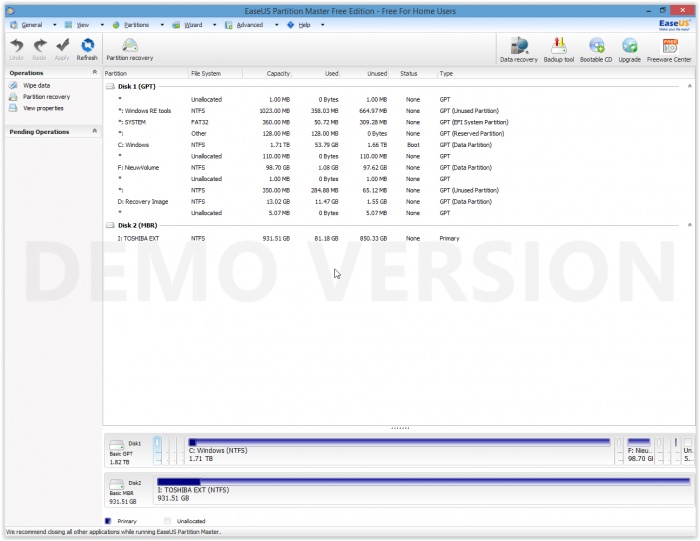The width and height of the screenshot is (700, 541).
Task: Open the Help menu
Action: pos(304,25)
